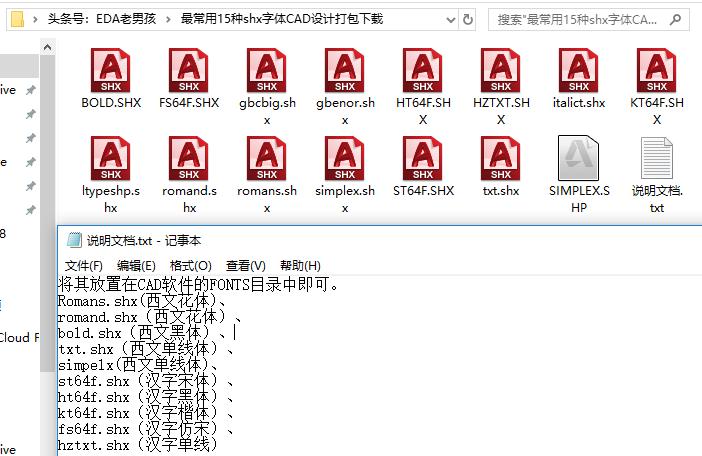Click the folder icon in address bar
Viewport: 702px width, 456px height.
pyautogui.click(x=17, y=19)
